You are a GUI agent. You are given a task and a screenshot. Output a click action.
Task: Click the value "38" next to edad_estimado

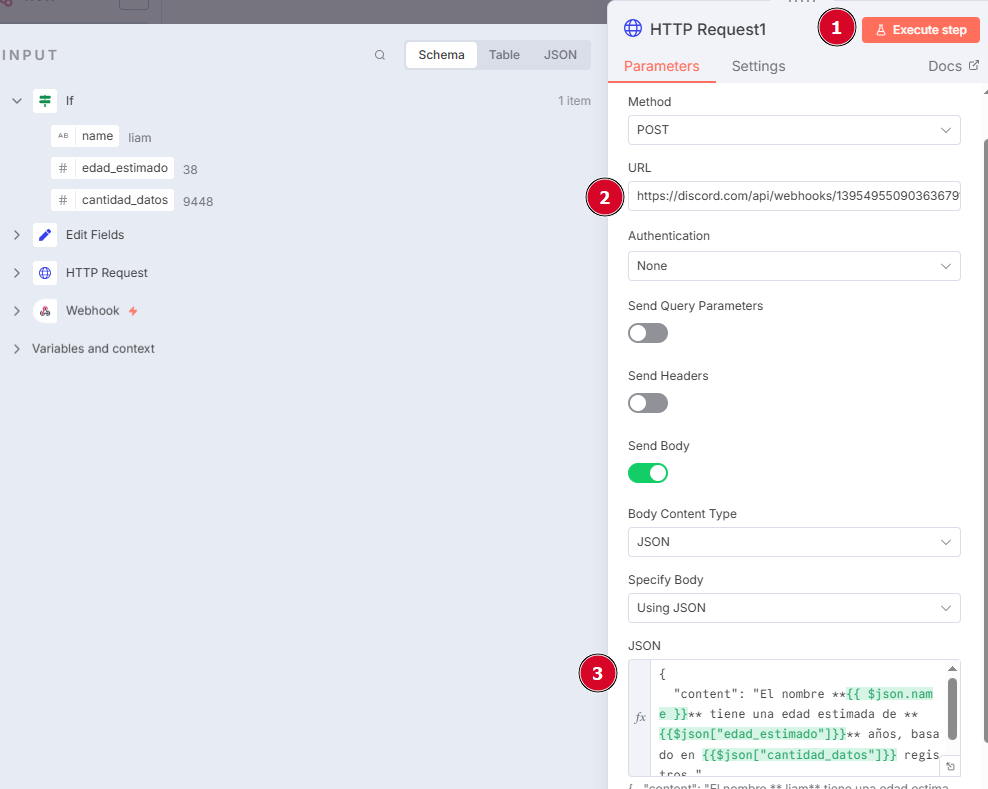point(190,170)
